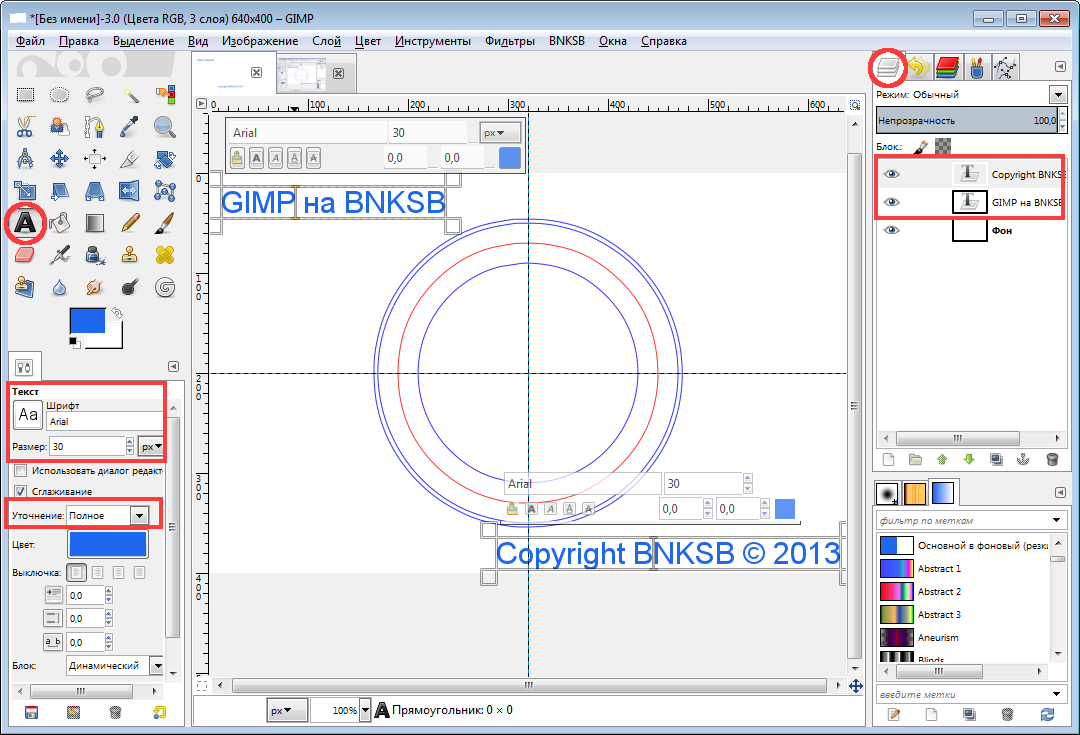Select the Free Select lasso tool
Viewport: 1080px width, 735px height.
click(94, 94)
